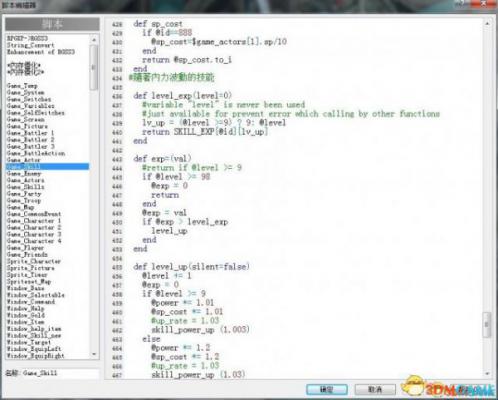Click the script name field Game_Skill
498x400 pixels.
point(59,373)
